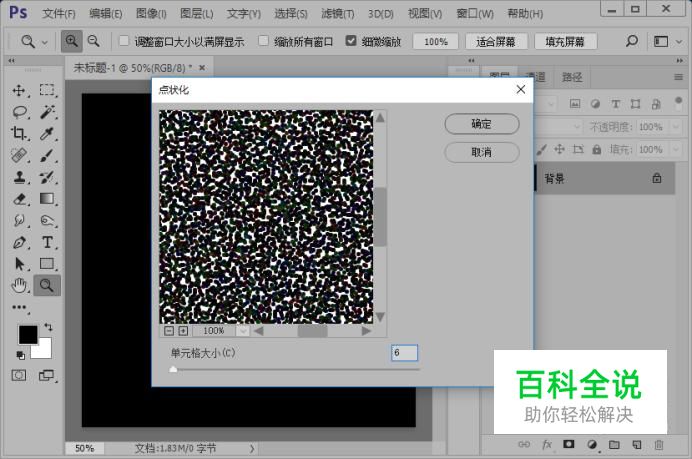Select the Healing Brush tool

pyautogui.click(x=19, y=155)
